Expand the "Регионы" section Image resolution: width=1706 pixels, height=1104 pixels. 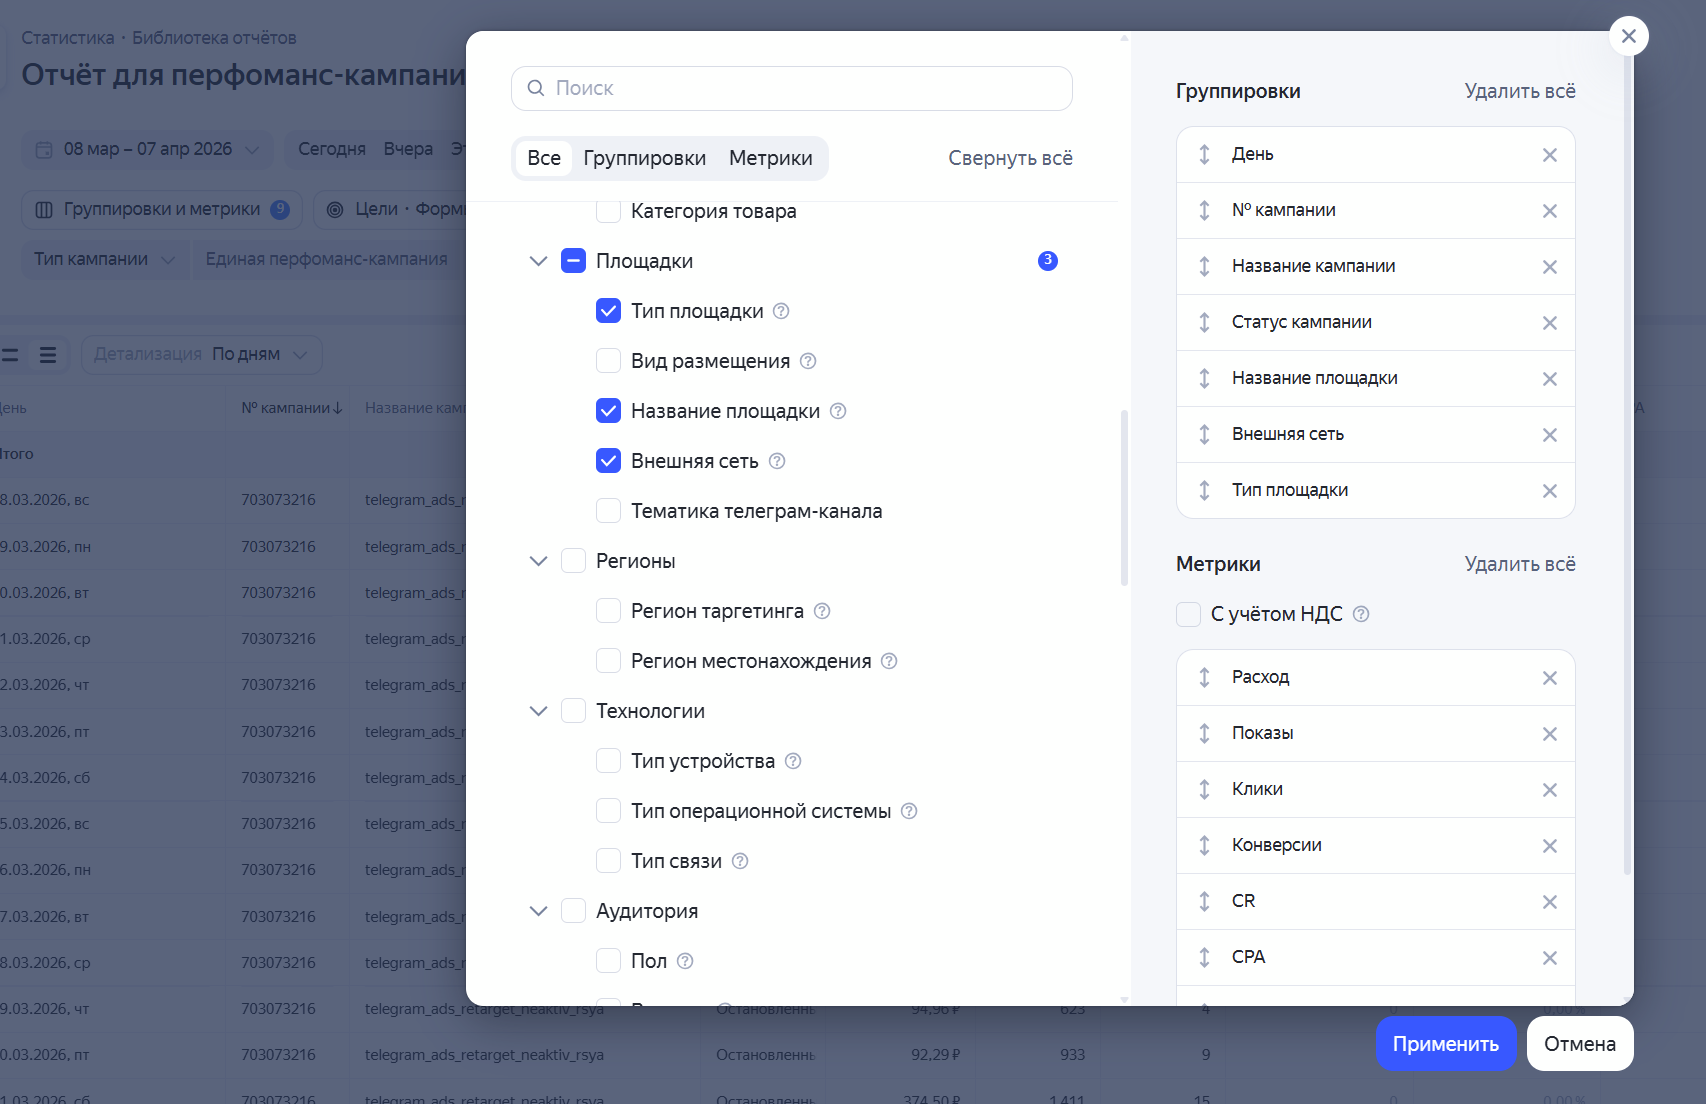(x=538, y=560)
